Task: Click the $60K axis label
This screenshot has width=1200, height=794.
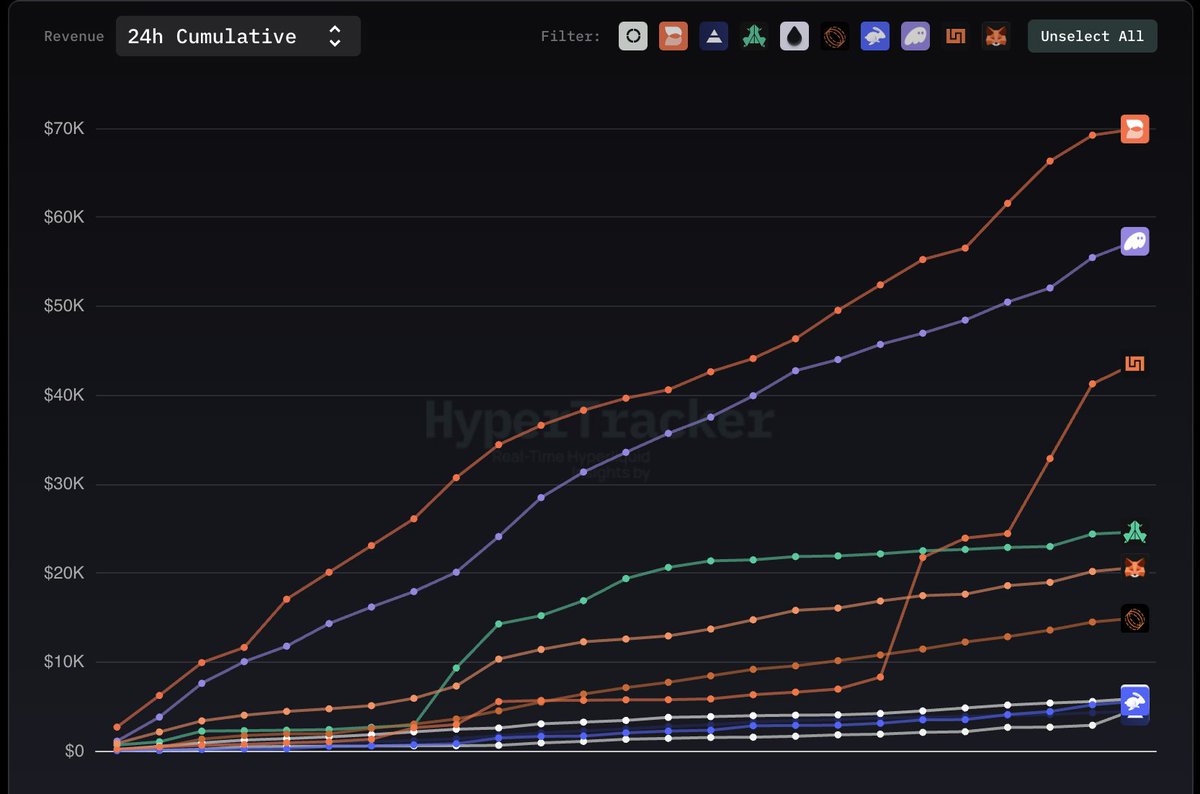Action: (x=62, y=218)
